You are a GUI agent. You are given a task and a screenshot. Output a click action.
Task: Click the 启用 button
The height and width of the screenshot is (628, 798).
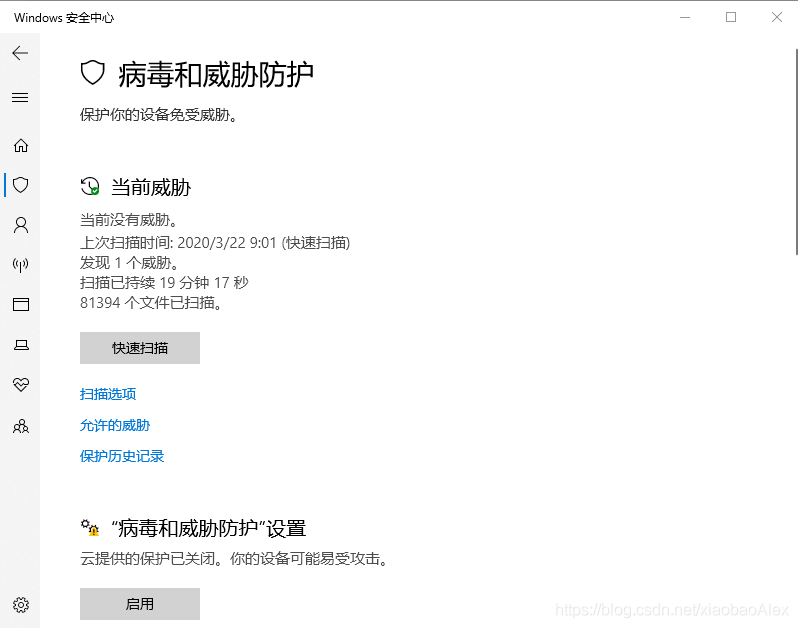(140, 604)
